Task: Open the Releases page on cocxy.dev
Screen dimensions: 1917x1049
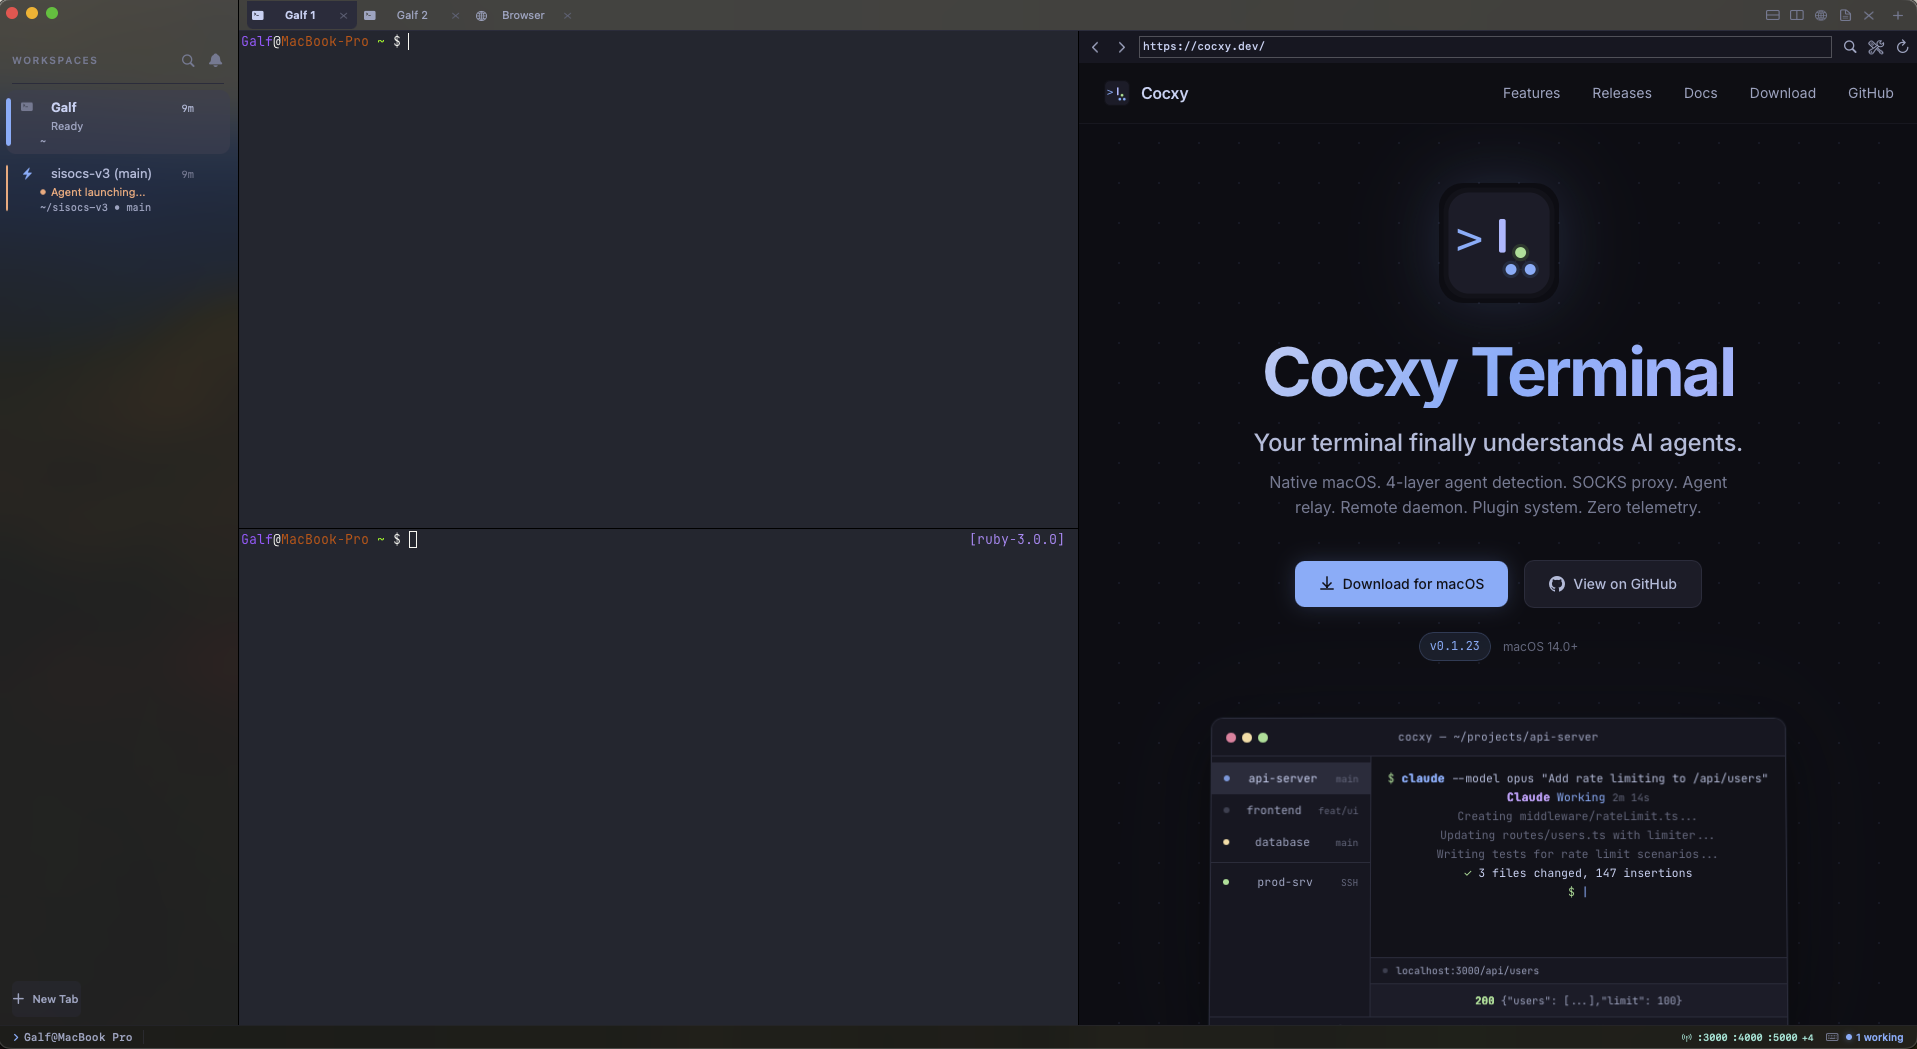Action: point(1622,93)
